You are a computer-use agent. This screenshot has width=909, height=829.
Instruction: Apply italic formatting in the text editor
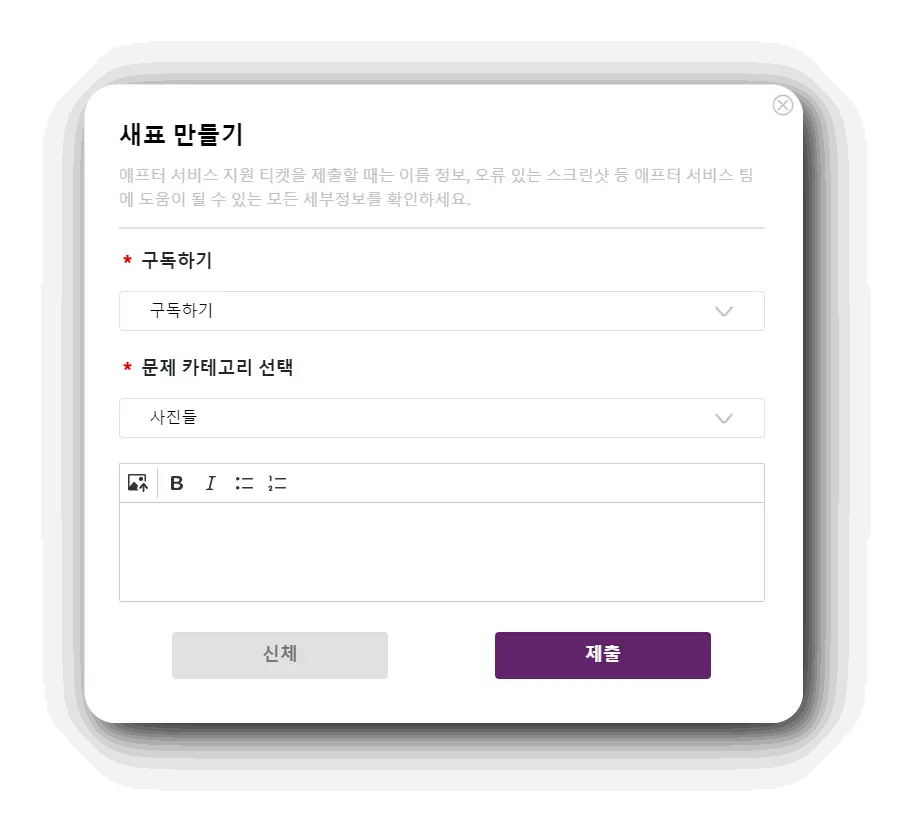210,482
